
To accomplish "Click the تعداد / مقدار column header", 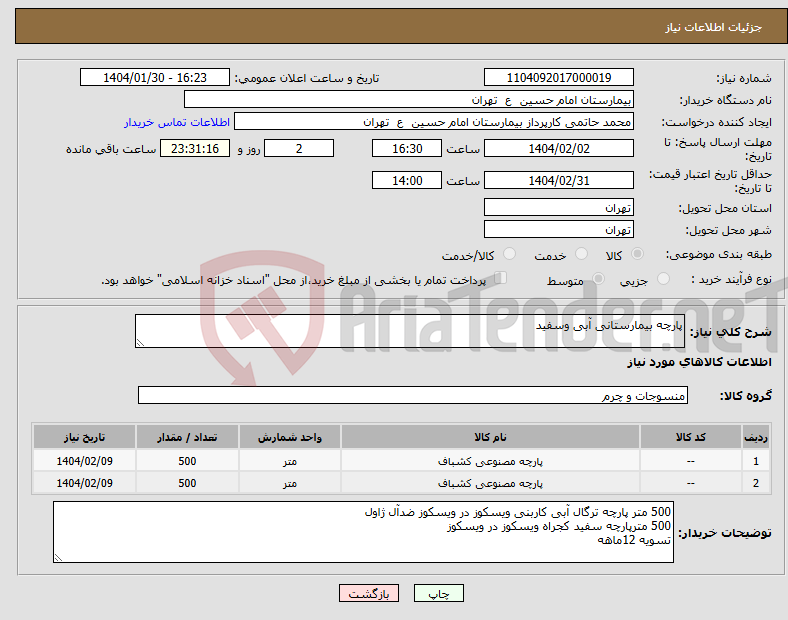I will click(187, 437).
